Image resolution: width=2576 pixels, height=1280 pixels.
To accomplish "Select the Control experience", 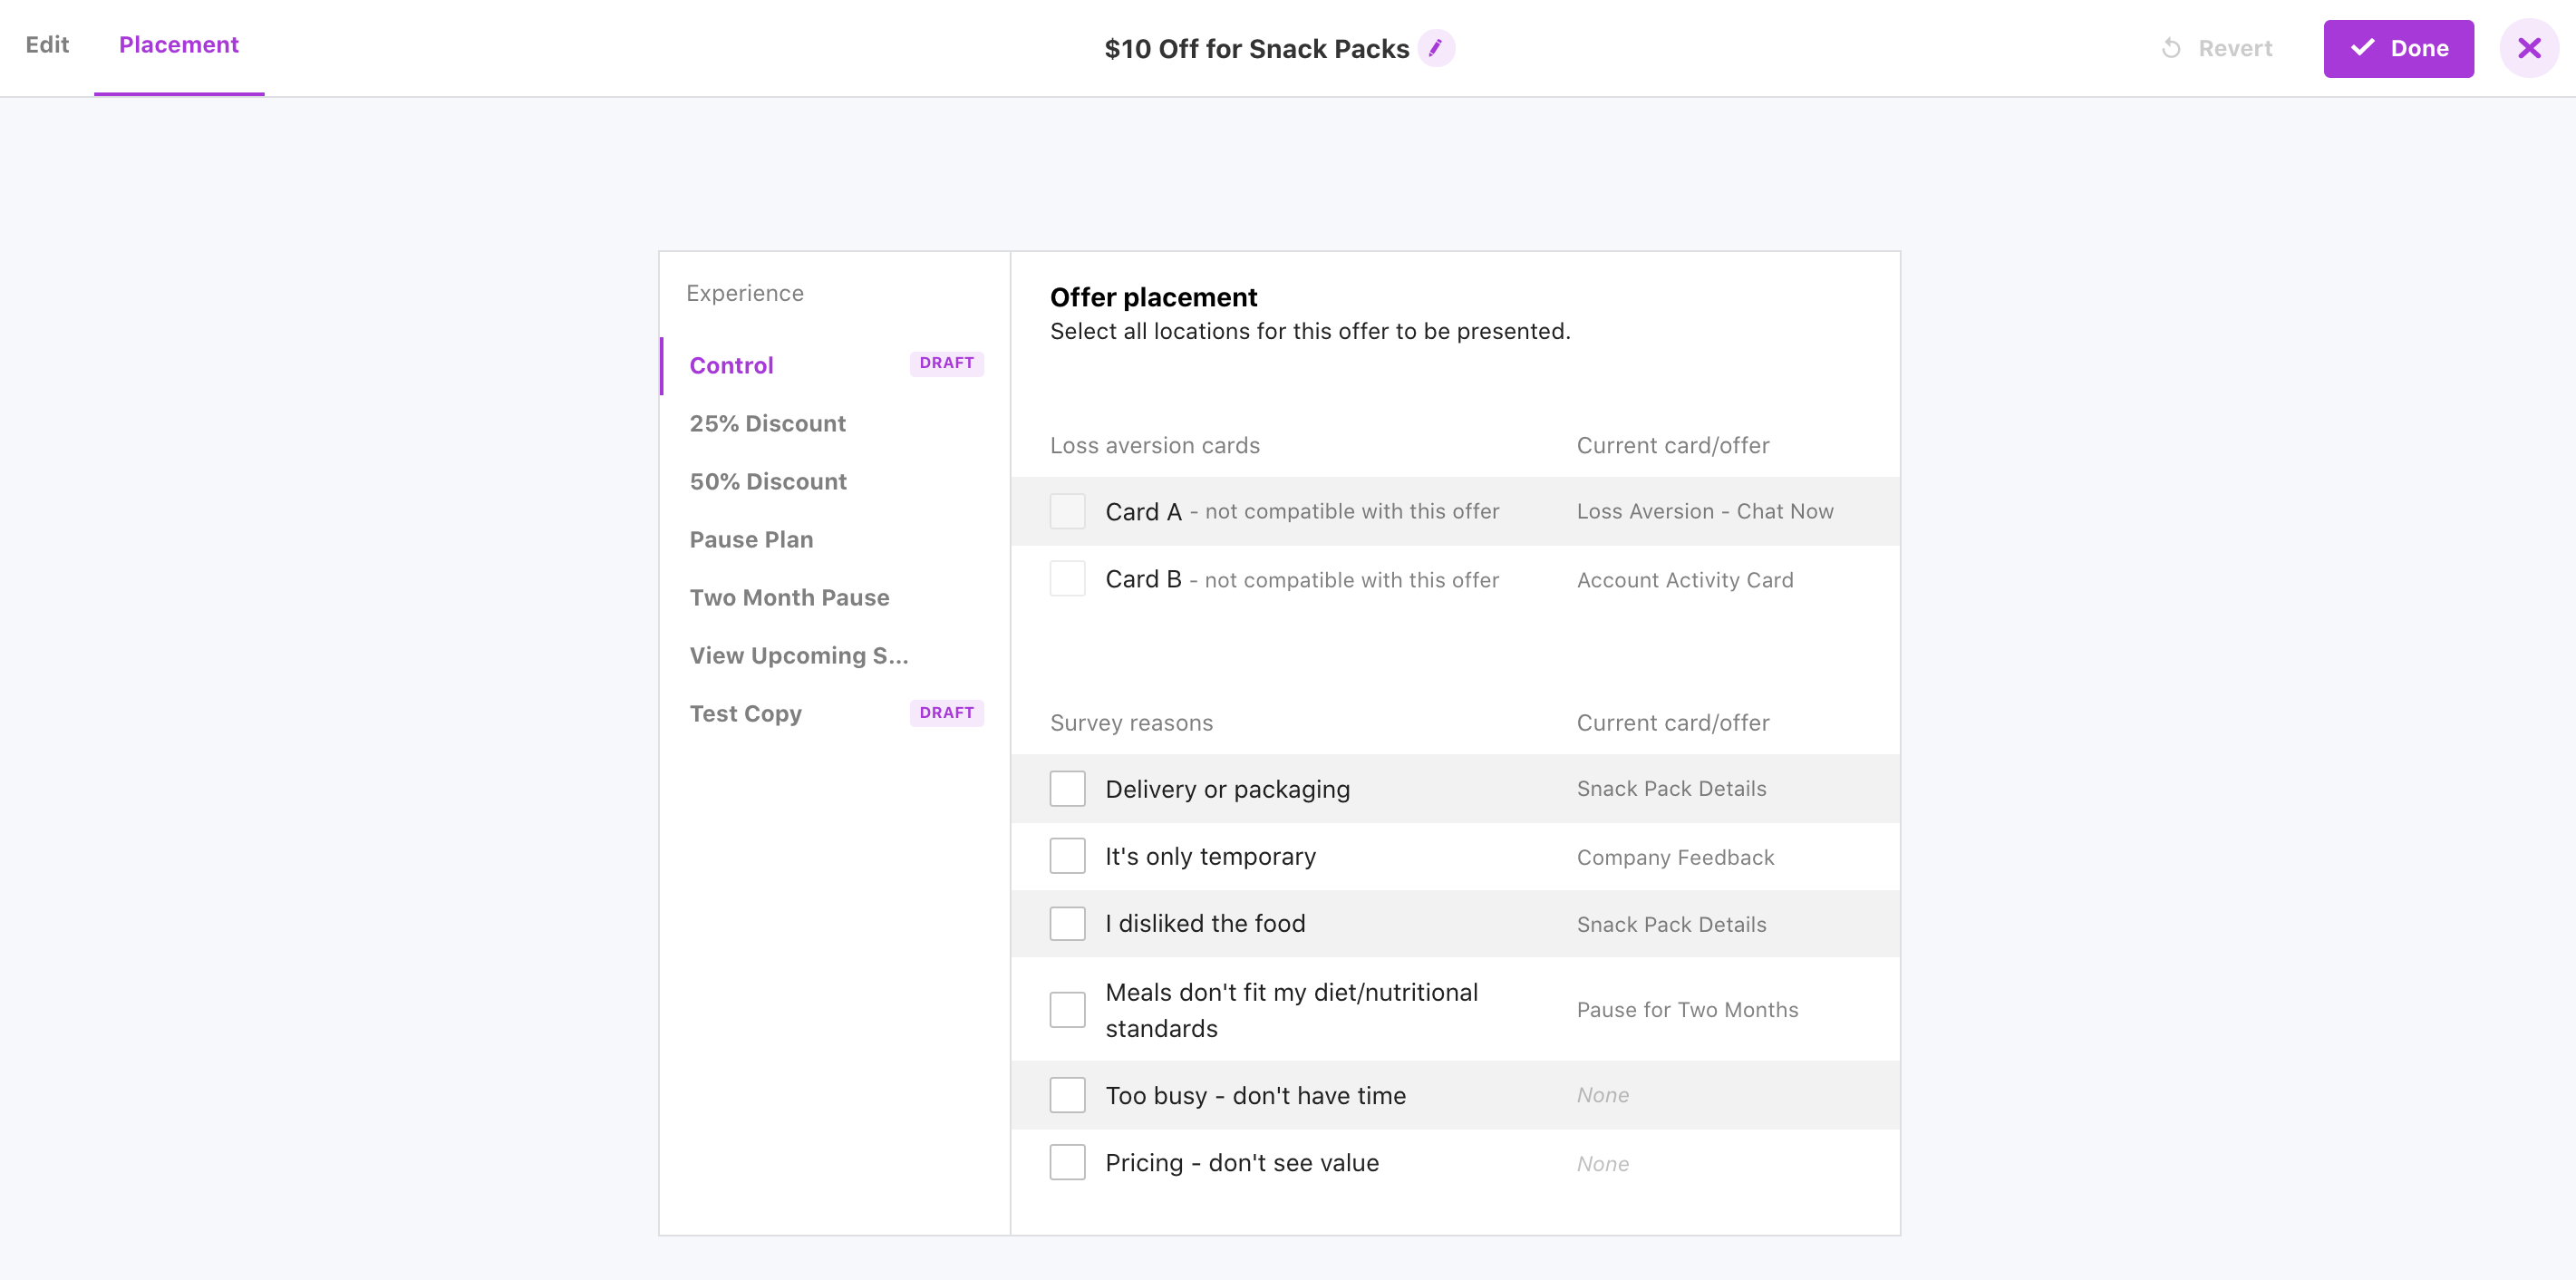I will pos(731,365).
